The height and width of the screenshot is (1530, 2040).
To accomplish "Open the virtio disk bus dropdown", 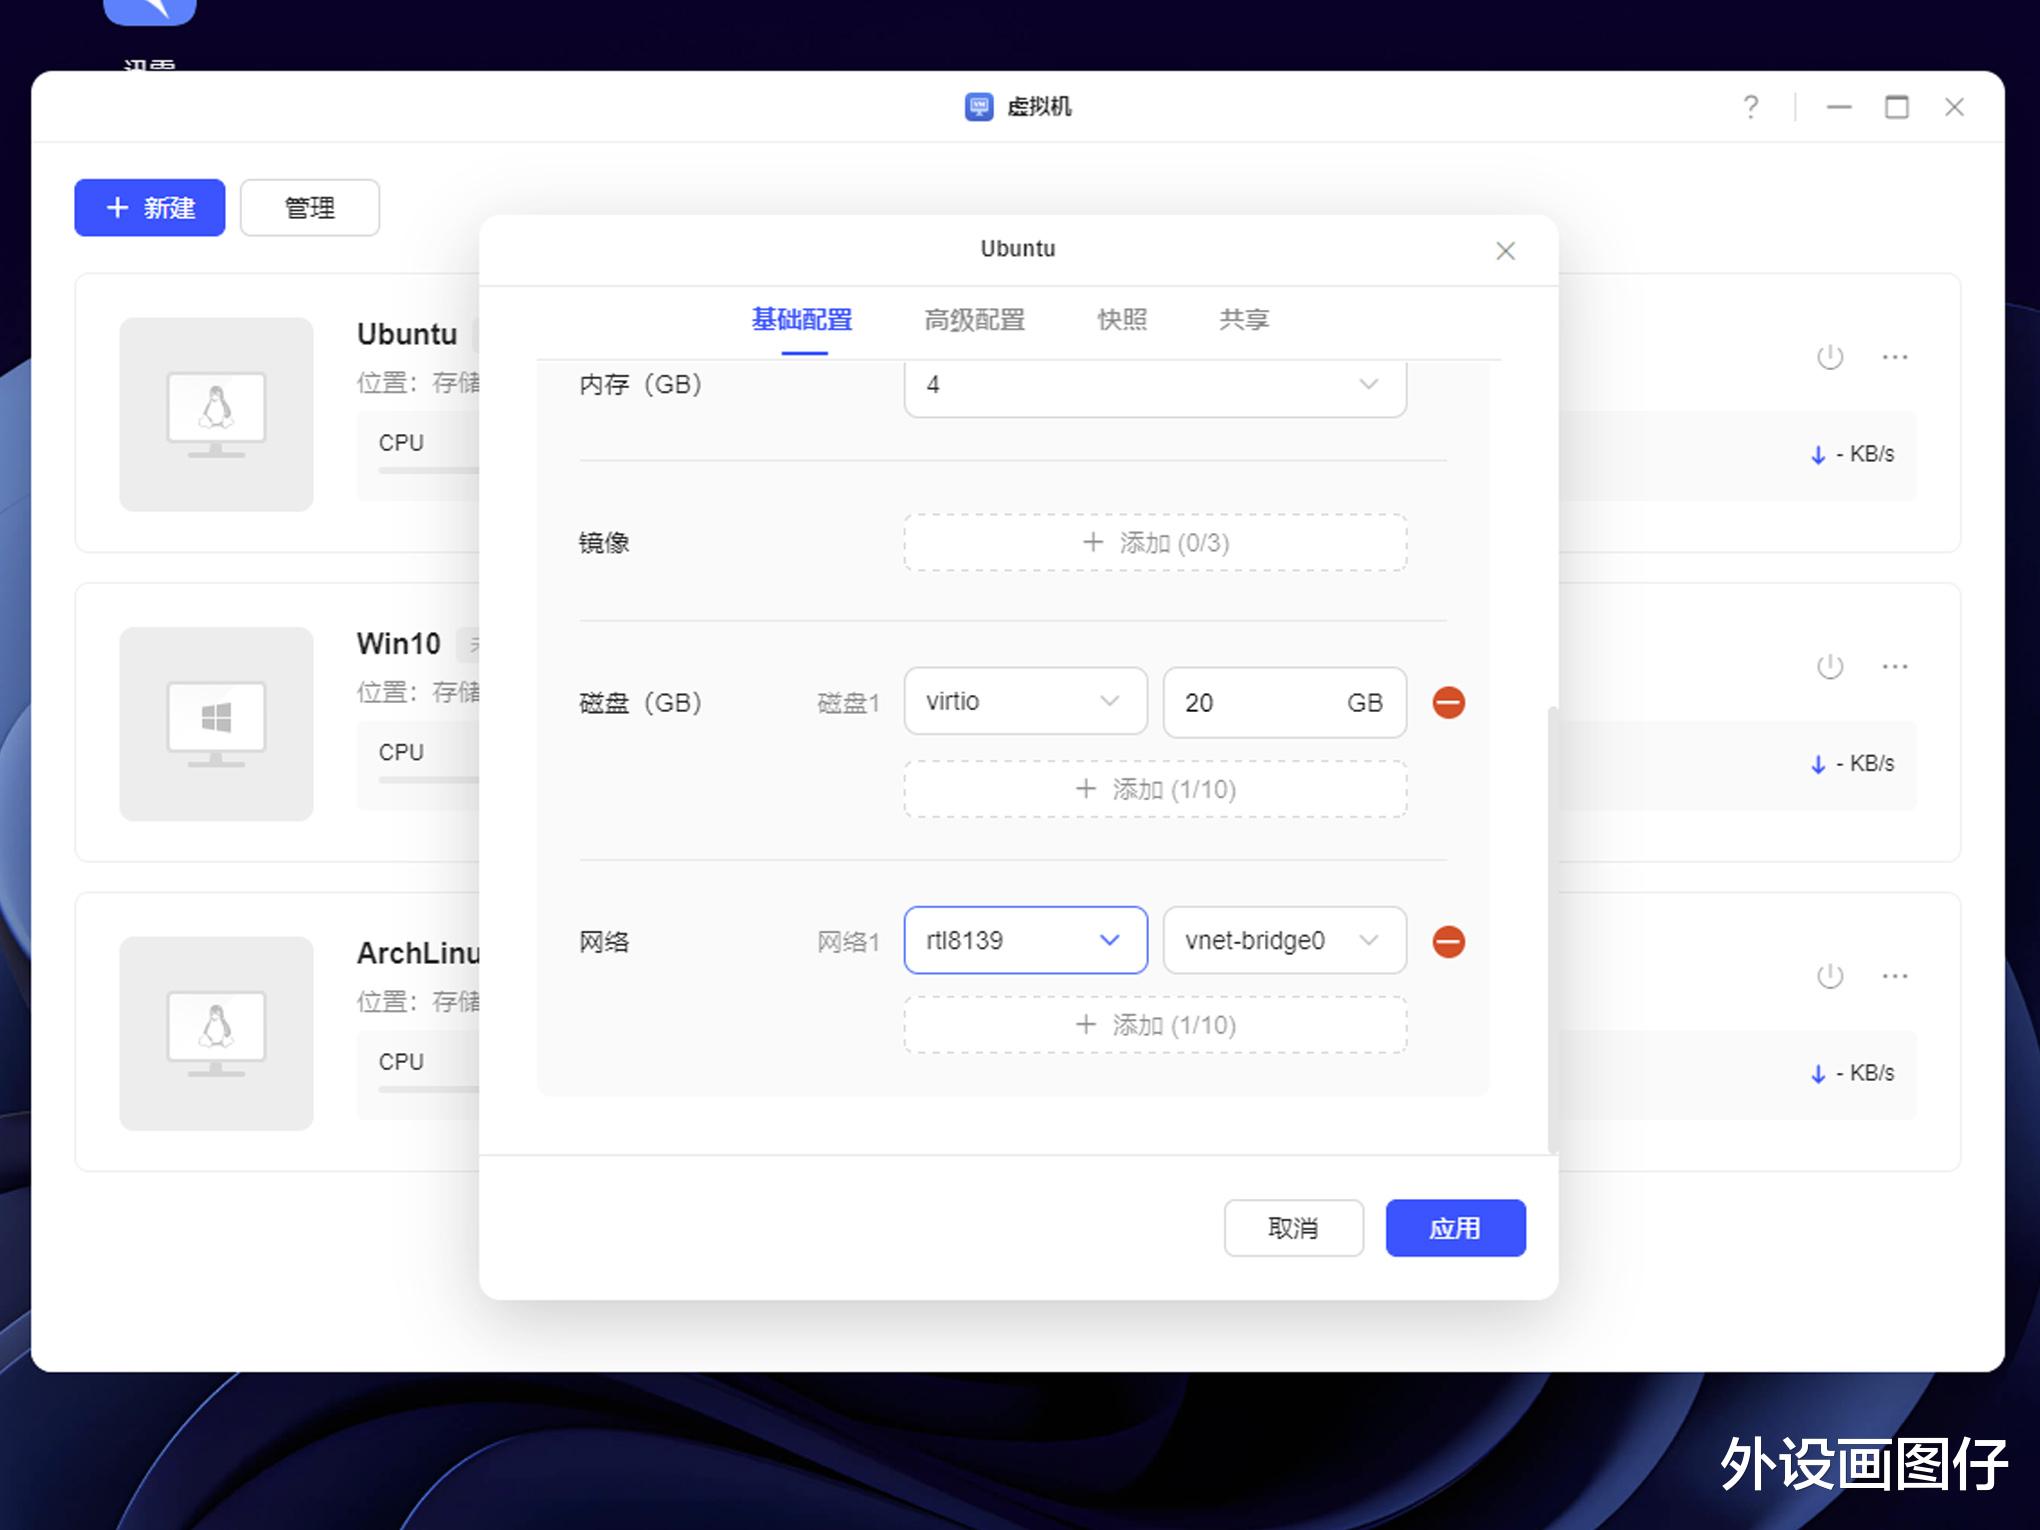I will coord(1024,702).
